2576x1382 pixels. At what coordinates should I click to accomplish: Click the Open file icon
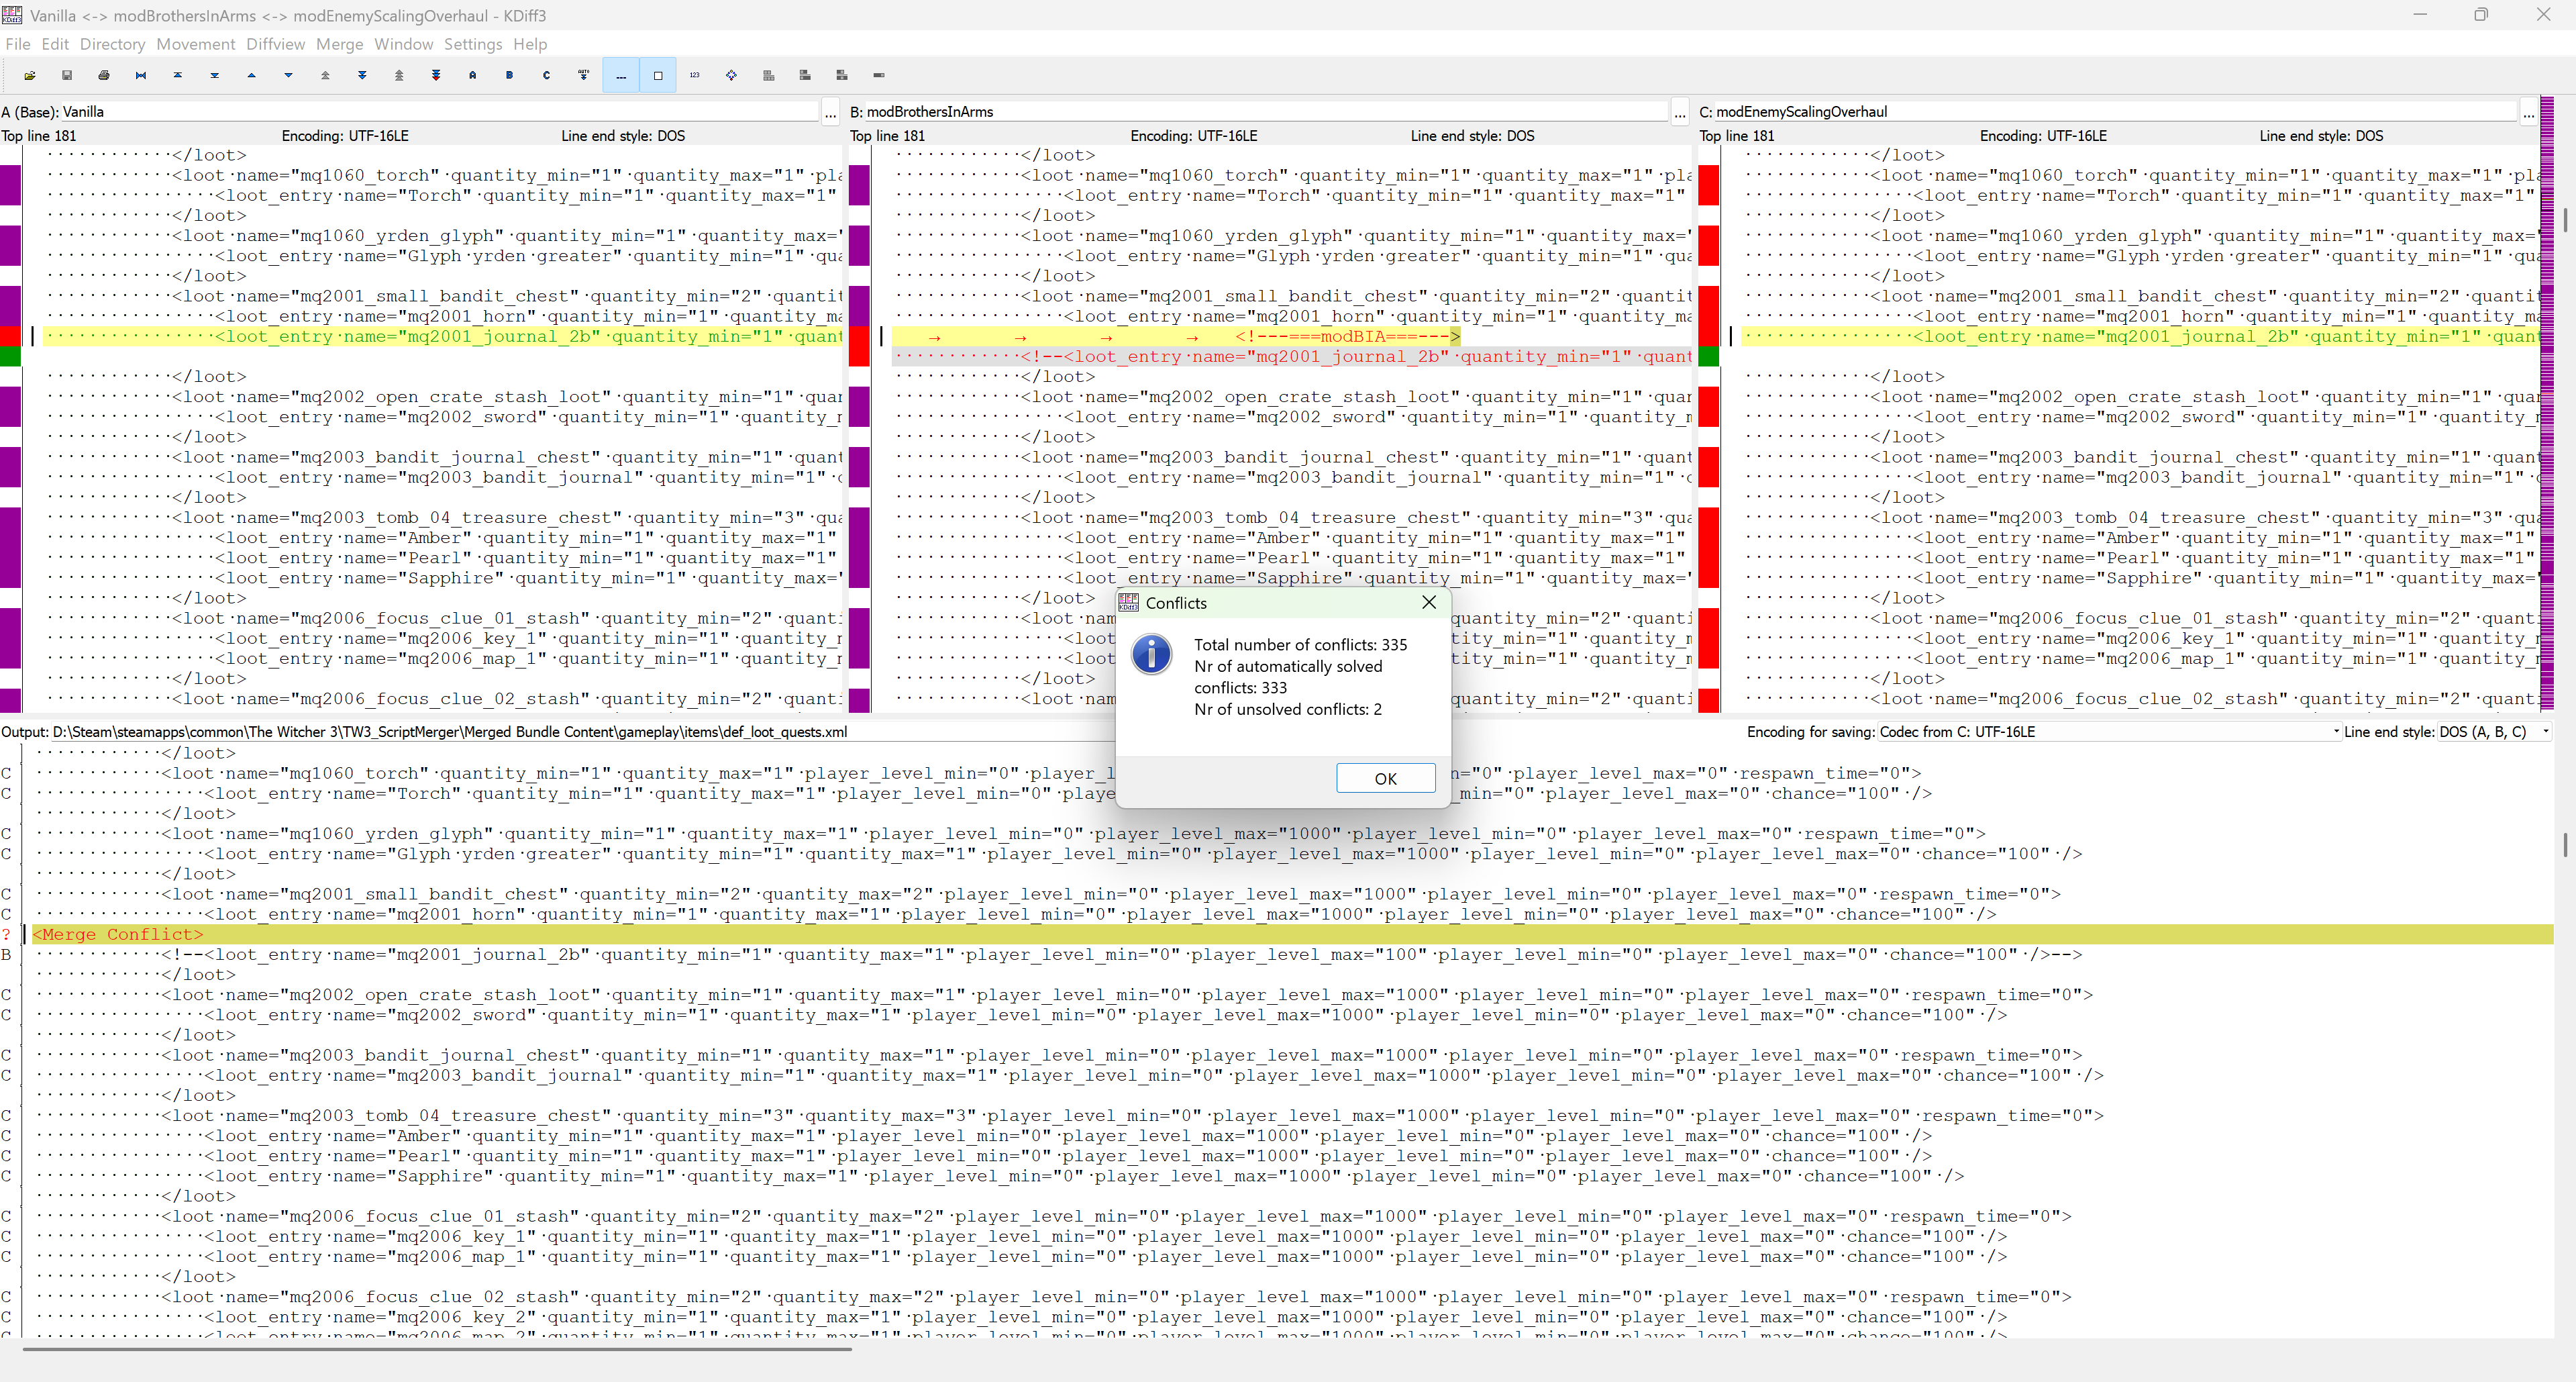tap(30, 75)
